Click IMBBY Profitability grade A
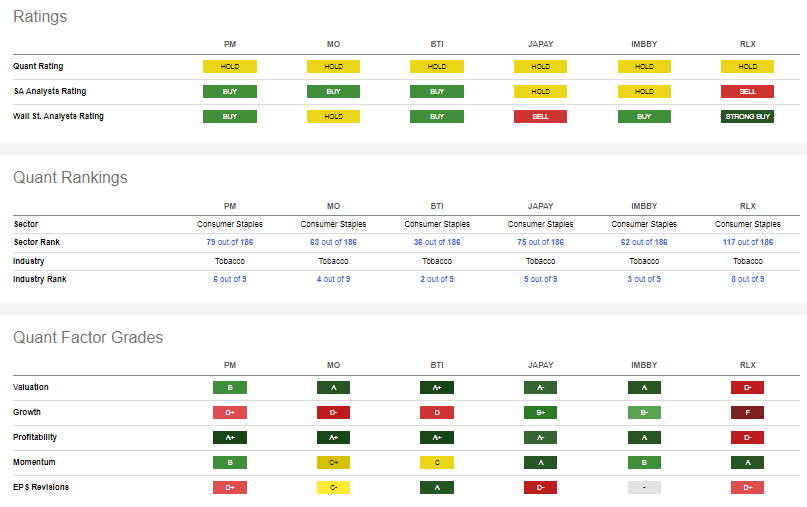807x507 pixels. [644, 438]
